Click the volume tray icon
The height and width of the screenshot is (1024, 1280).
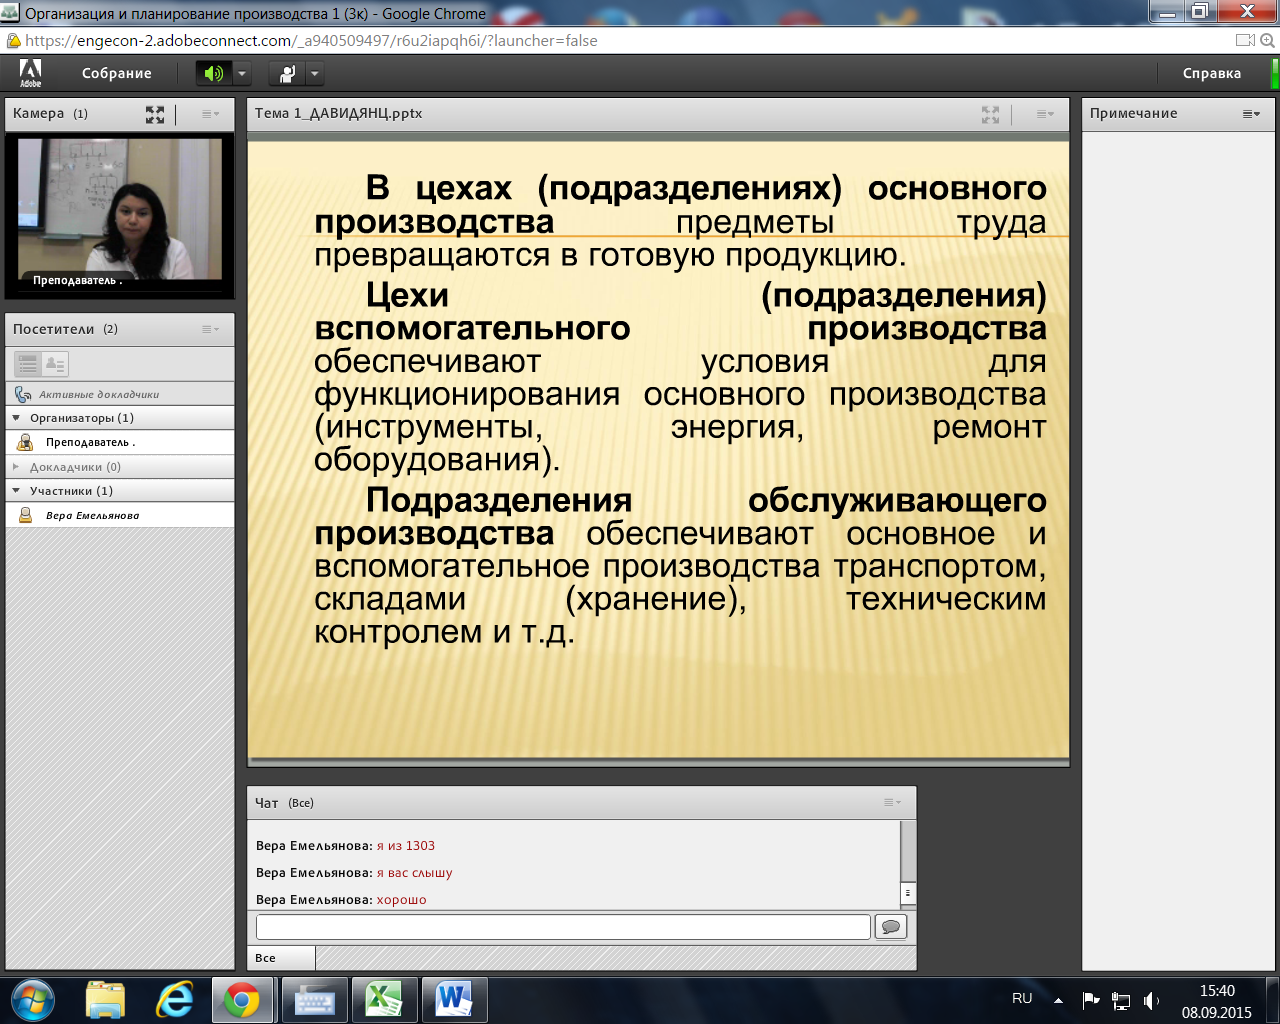click(1151, 1000)
